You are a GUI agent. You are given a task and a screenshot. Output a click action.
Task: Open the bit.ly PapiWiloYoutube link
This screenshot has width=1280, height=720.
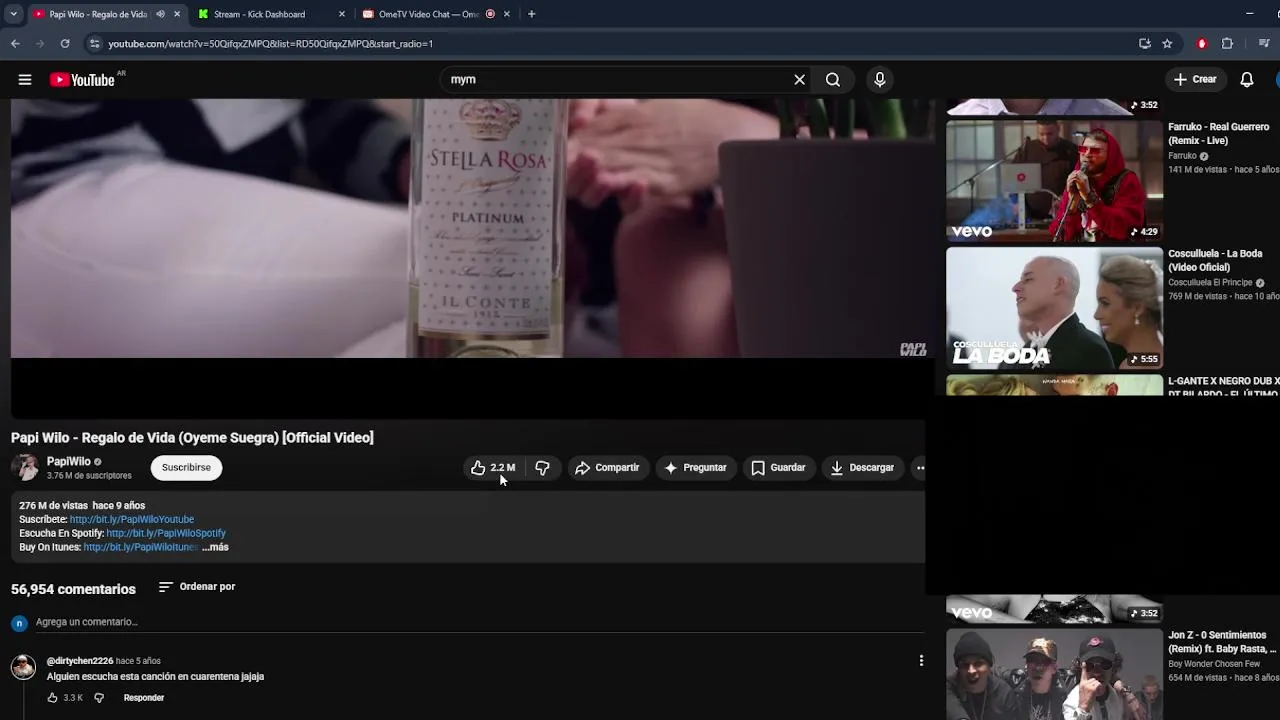click(132, 520)
